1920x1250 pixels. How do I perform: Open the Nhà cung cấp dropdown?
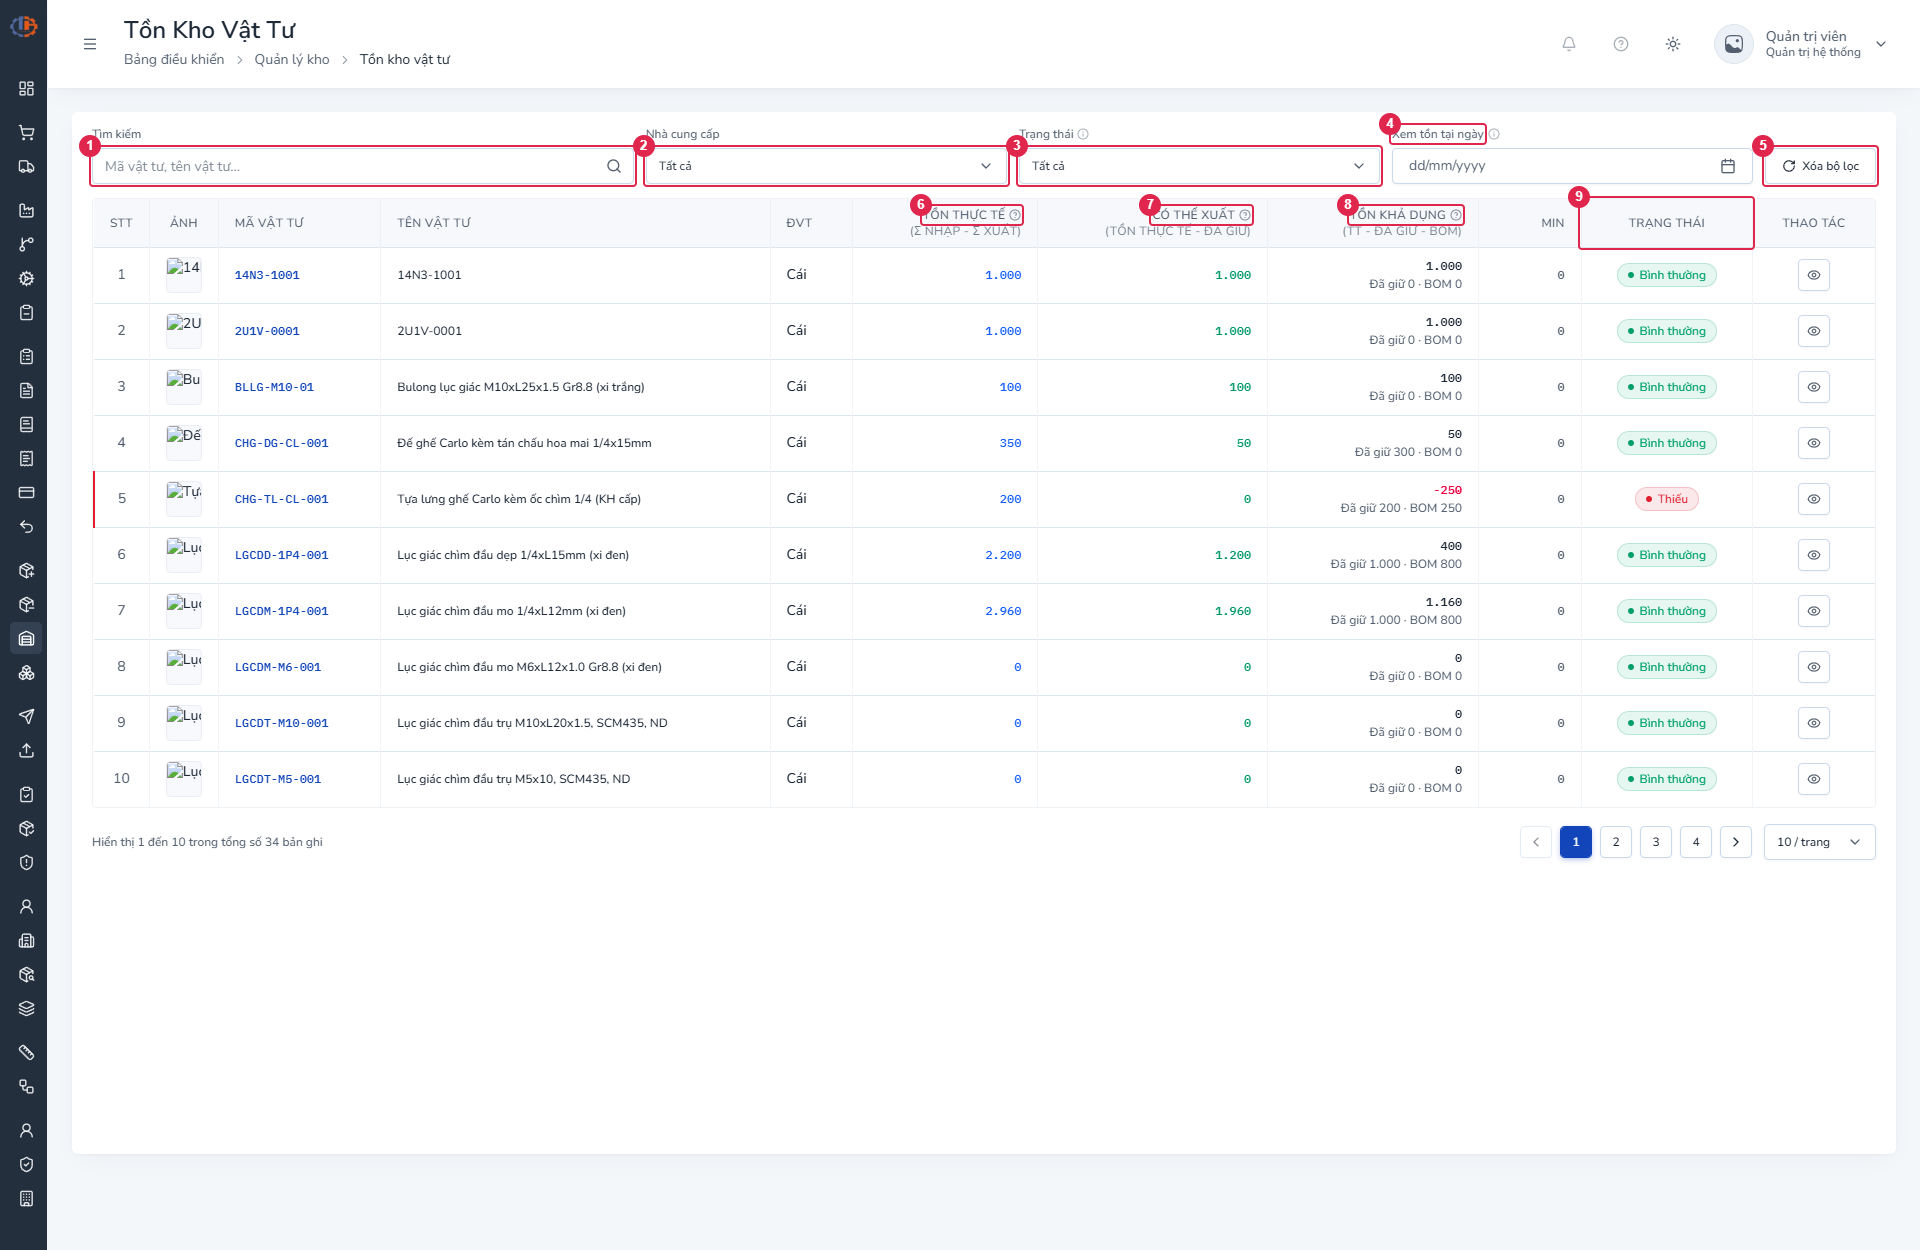[826, 166]
